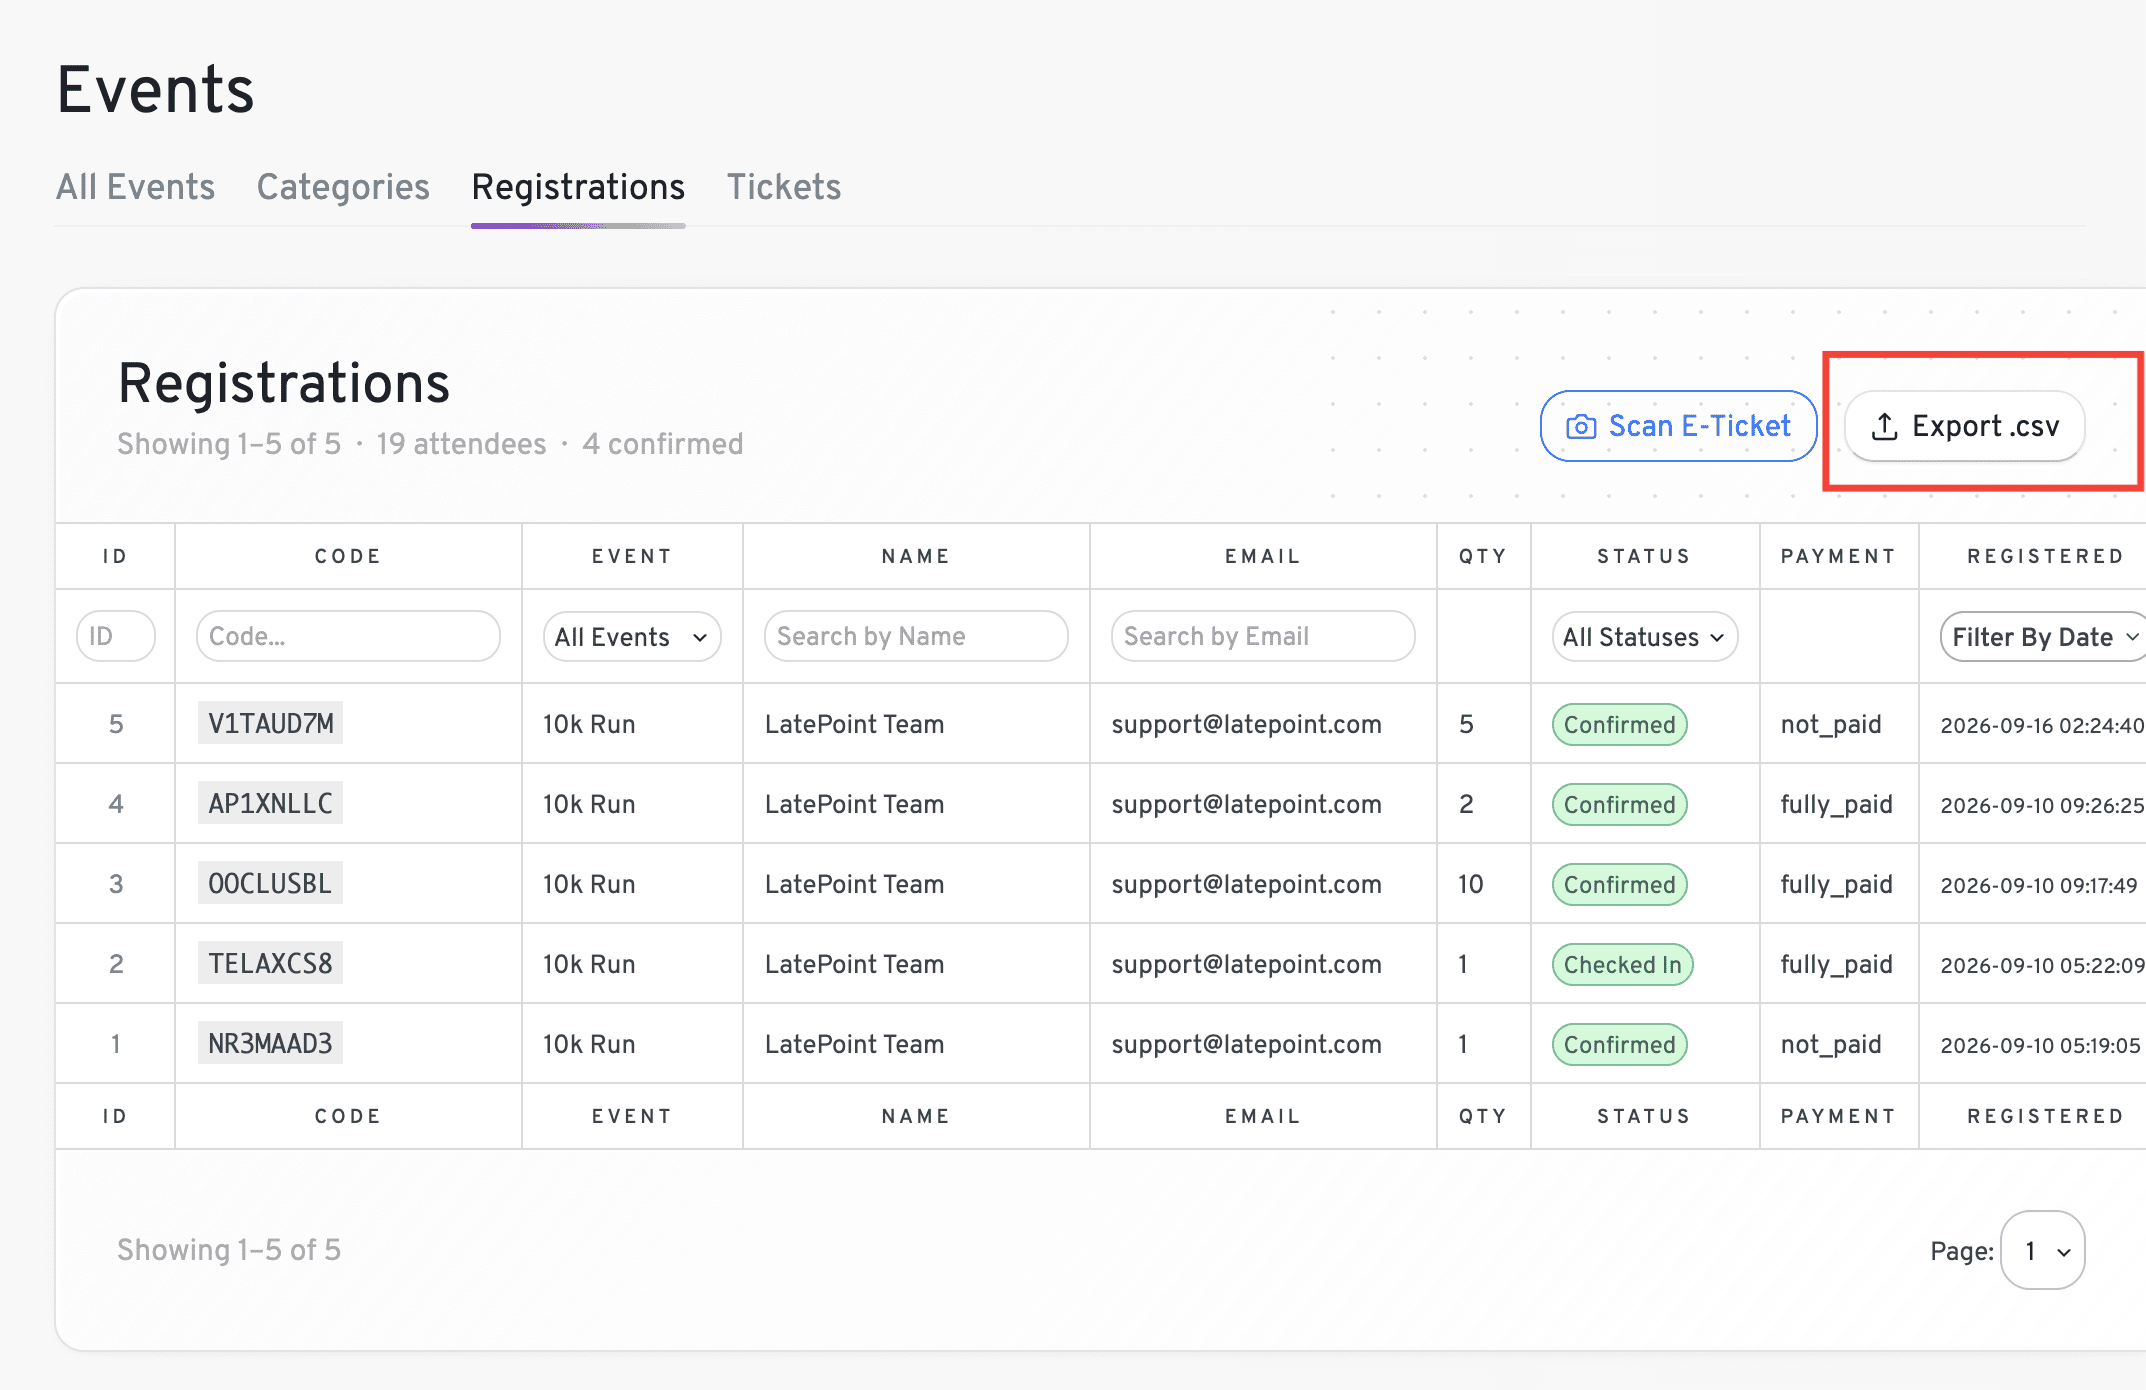Click 10k Run in the TELAXCS8 row
2146x1390 pixels.
tap(589, 964)
